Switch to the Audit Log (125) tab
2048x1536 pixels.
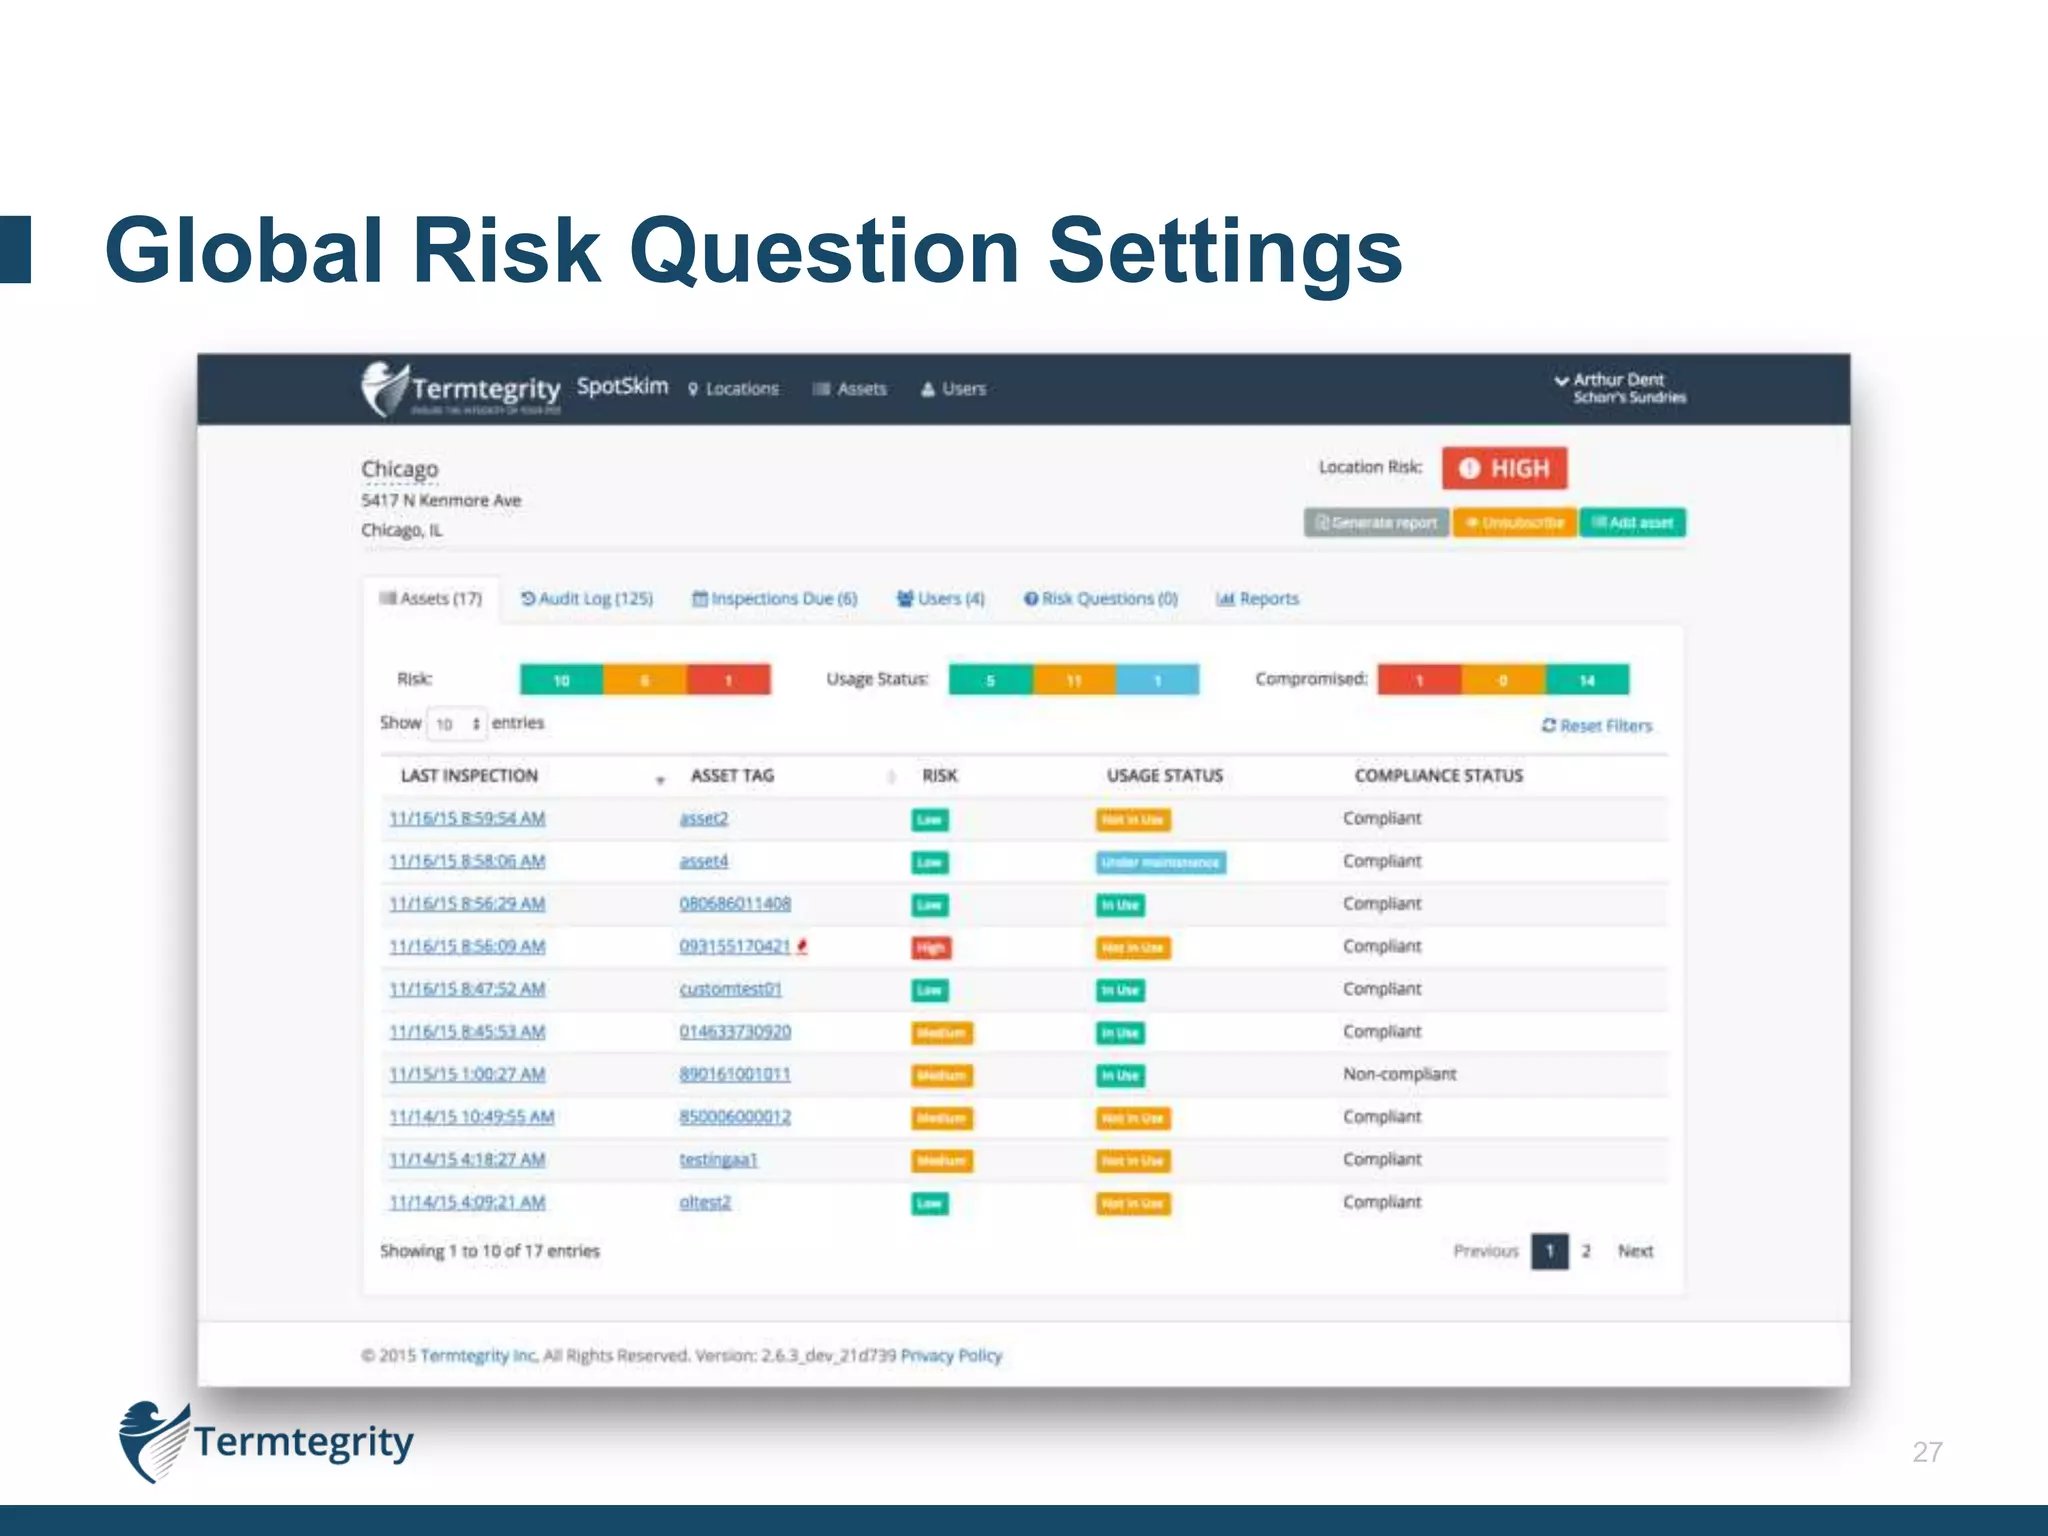[x=587, y=598]
